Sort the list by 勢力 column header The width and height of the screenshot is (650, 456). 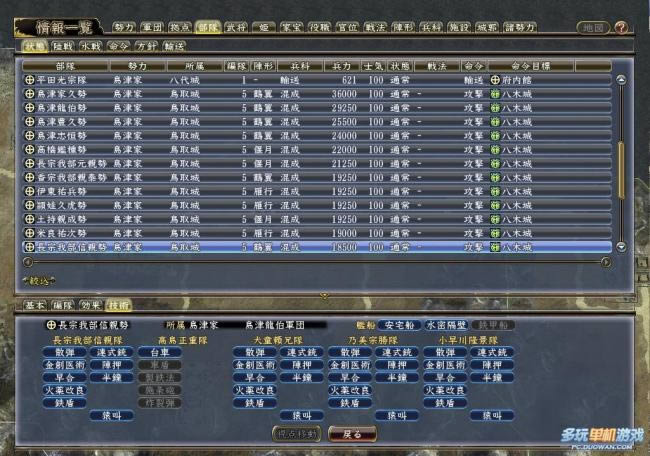pos(138,66)
